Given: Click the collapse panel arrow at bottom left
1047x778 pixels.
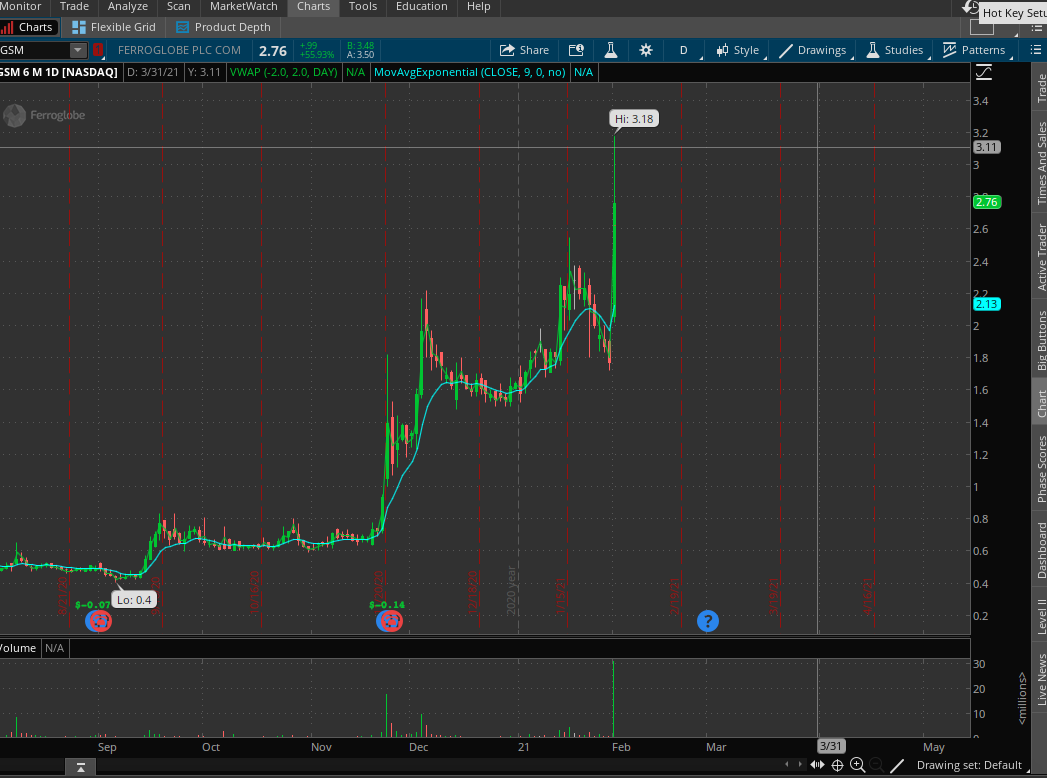Looking at the screenshot, I should [x=81, y=767].
